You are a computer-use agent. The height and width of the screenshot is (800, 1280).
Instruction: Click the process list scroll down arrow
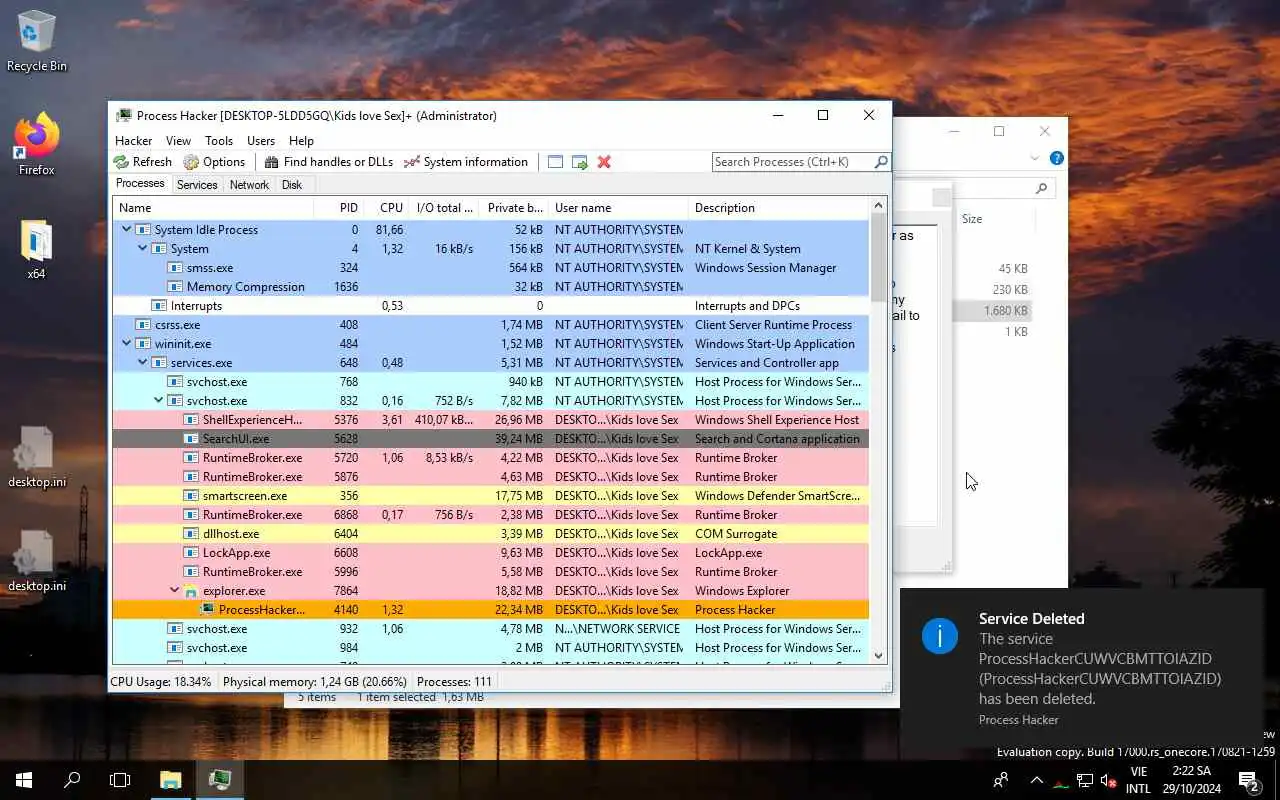click(x=879, y=656)
